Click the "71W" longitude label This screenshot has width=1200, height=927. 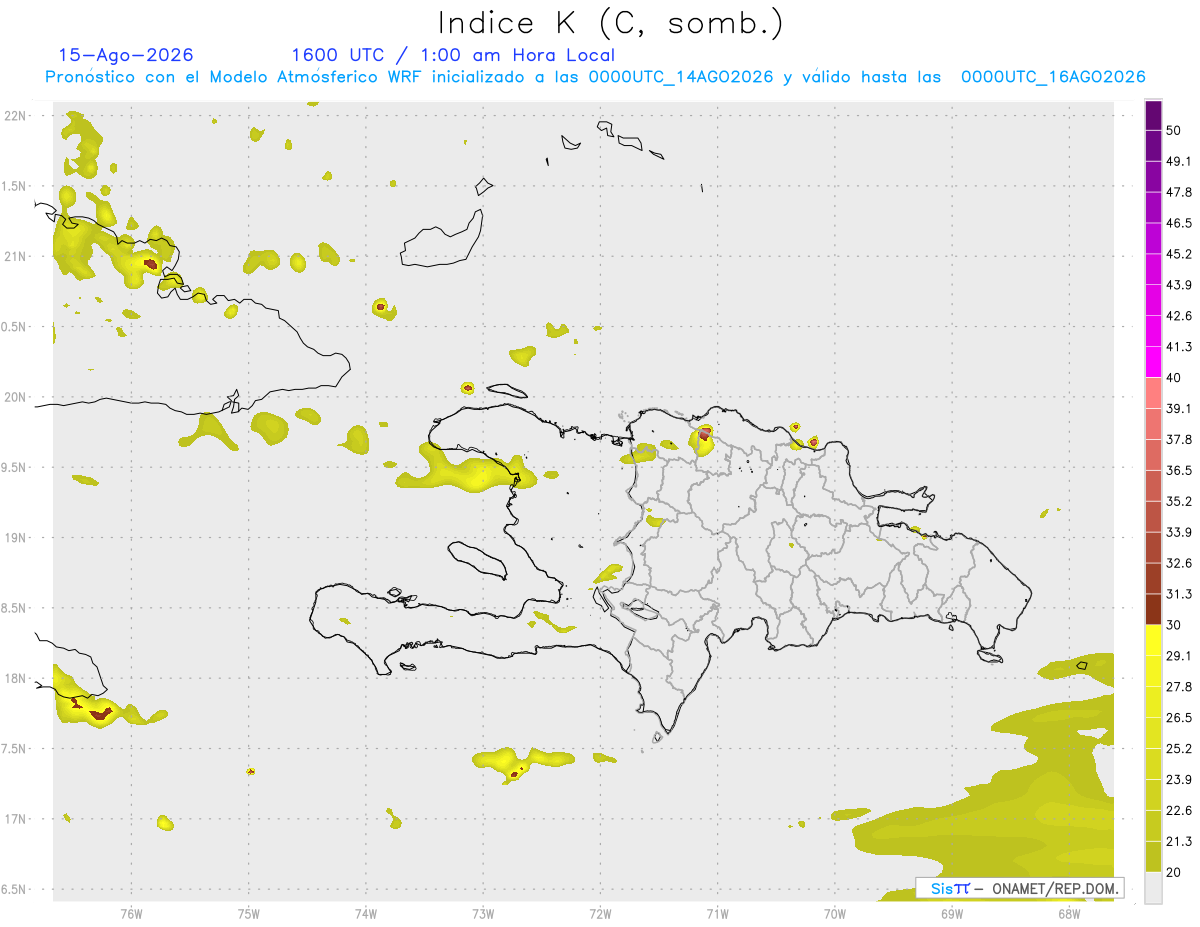coord(717,914)
